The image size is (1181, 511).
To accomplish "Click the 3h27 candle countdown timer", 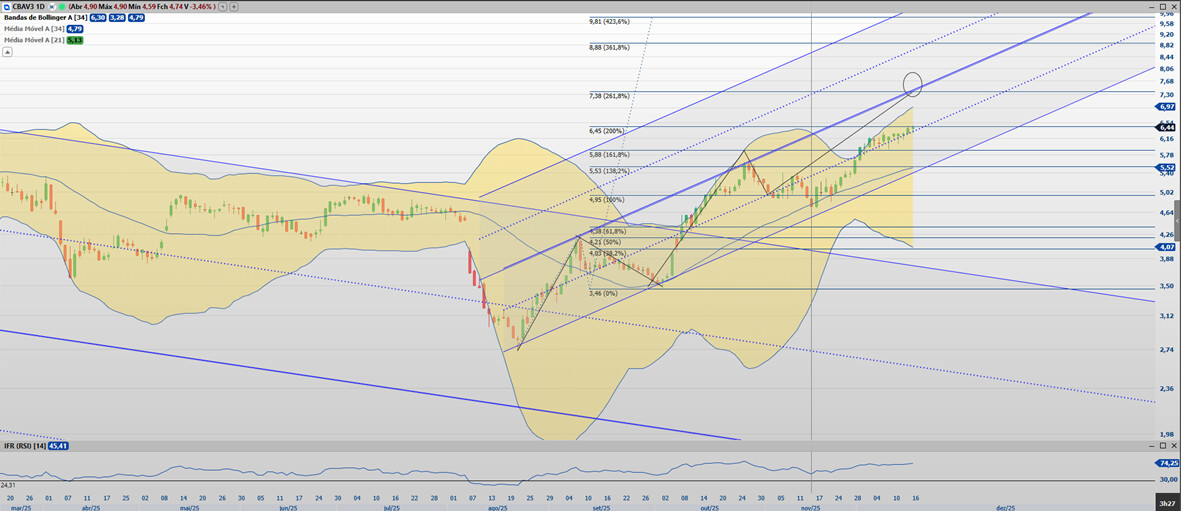I will [x=1165, y=504].
